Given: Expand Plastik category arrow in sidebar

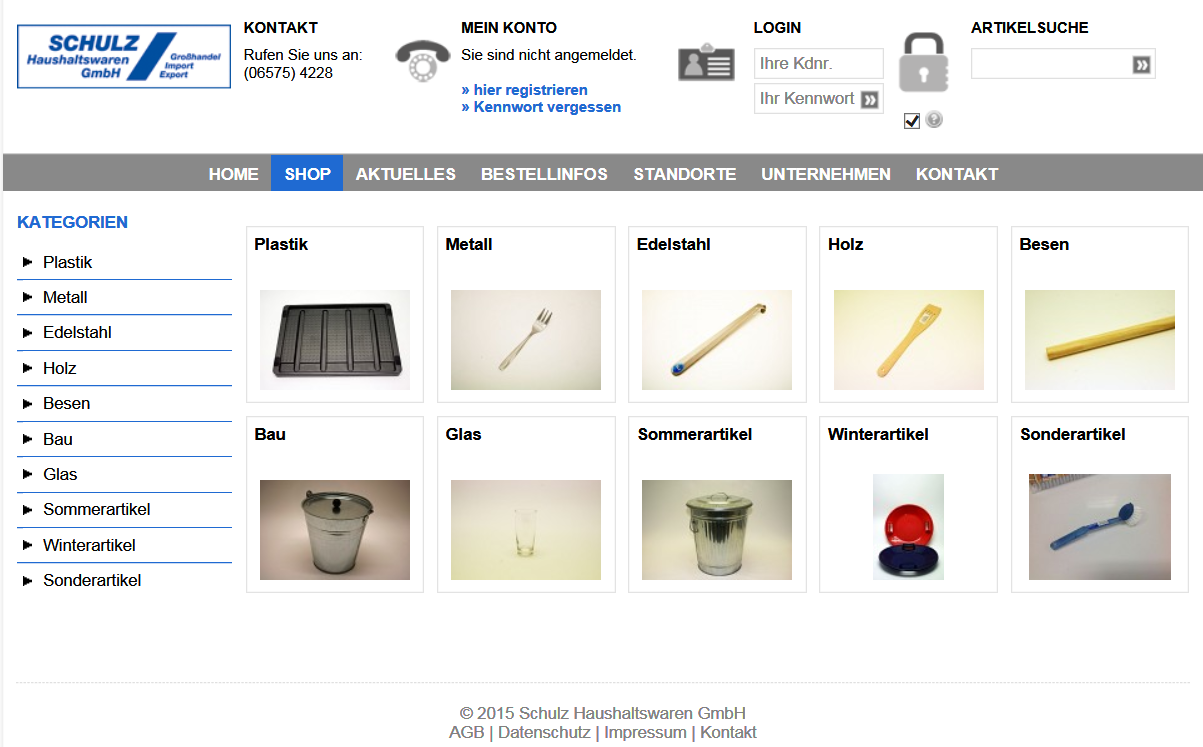Looking at the screenshot, I should [28, 262].
